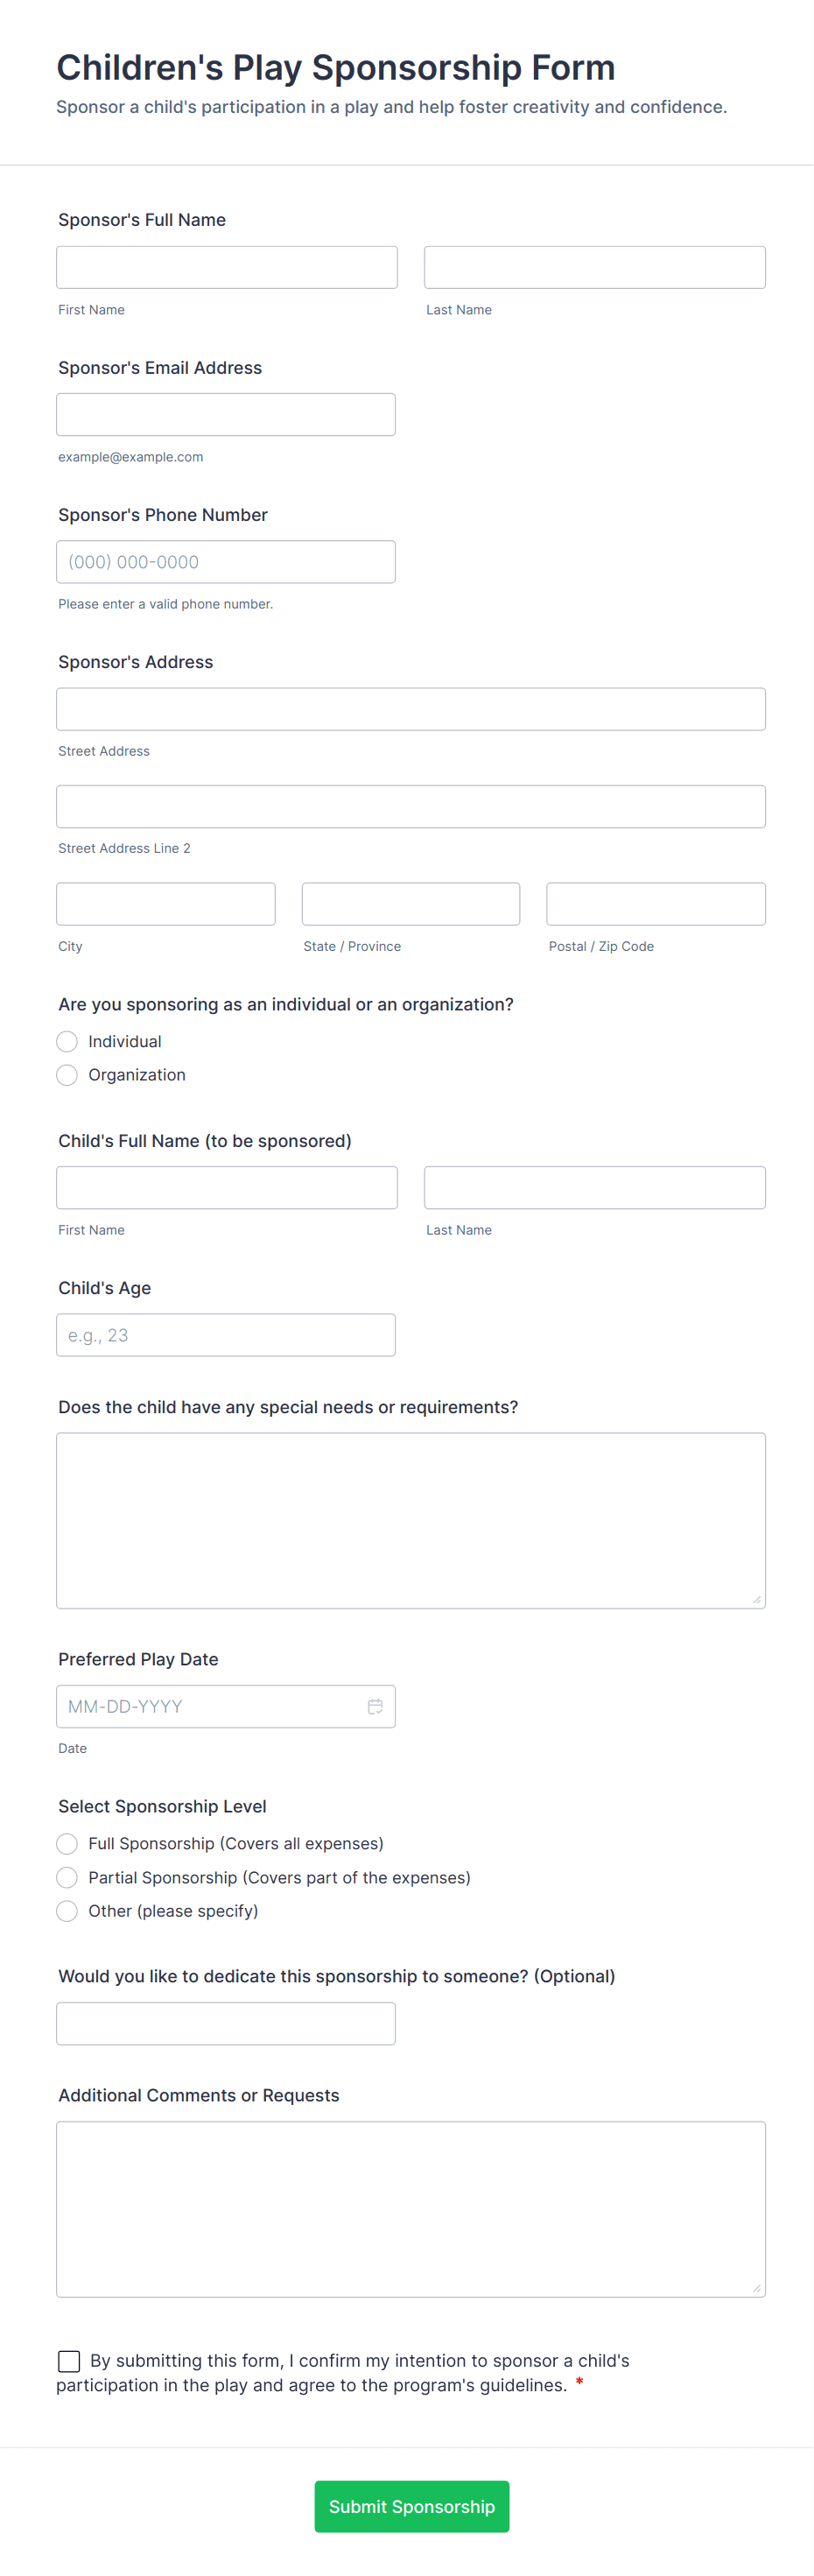814x2576 pixels.
Task: Select the Organization sponsor option
Action: [x=67, y=1075]
